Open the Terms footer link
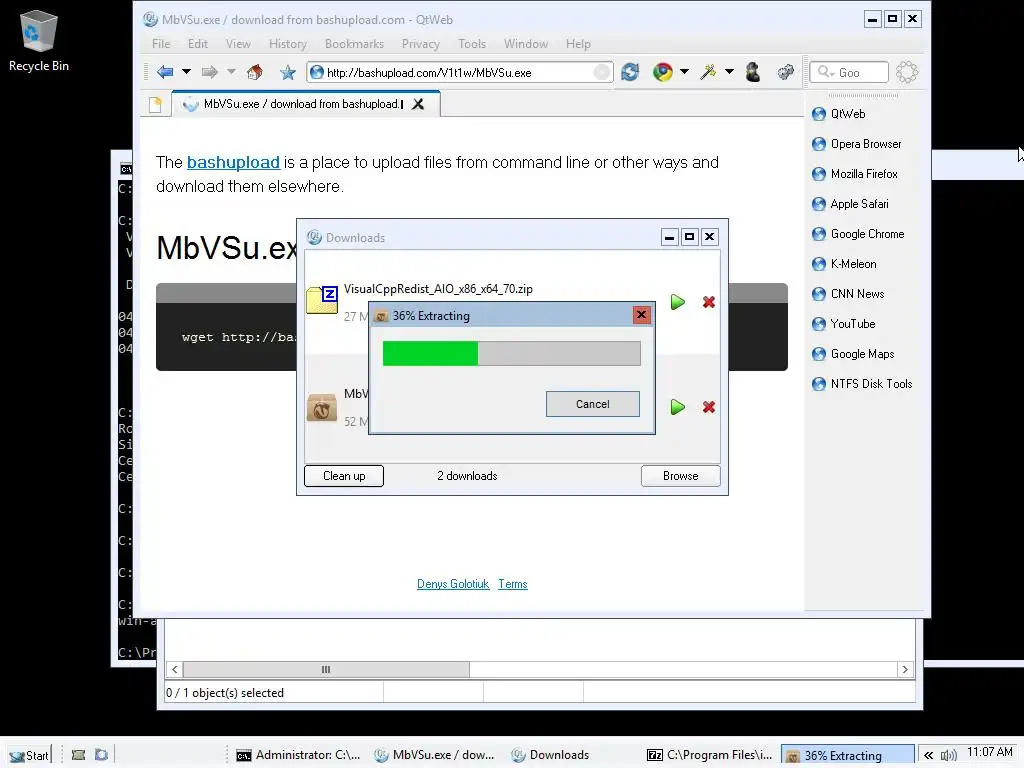 (513, 584)
